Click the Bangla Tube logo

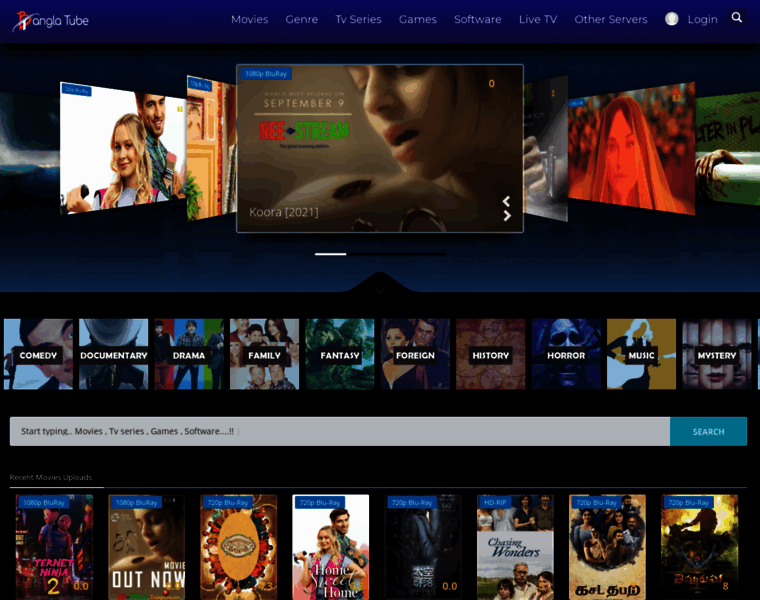pyautogui.click(x=51, y=20)
